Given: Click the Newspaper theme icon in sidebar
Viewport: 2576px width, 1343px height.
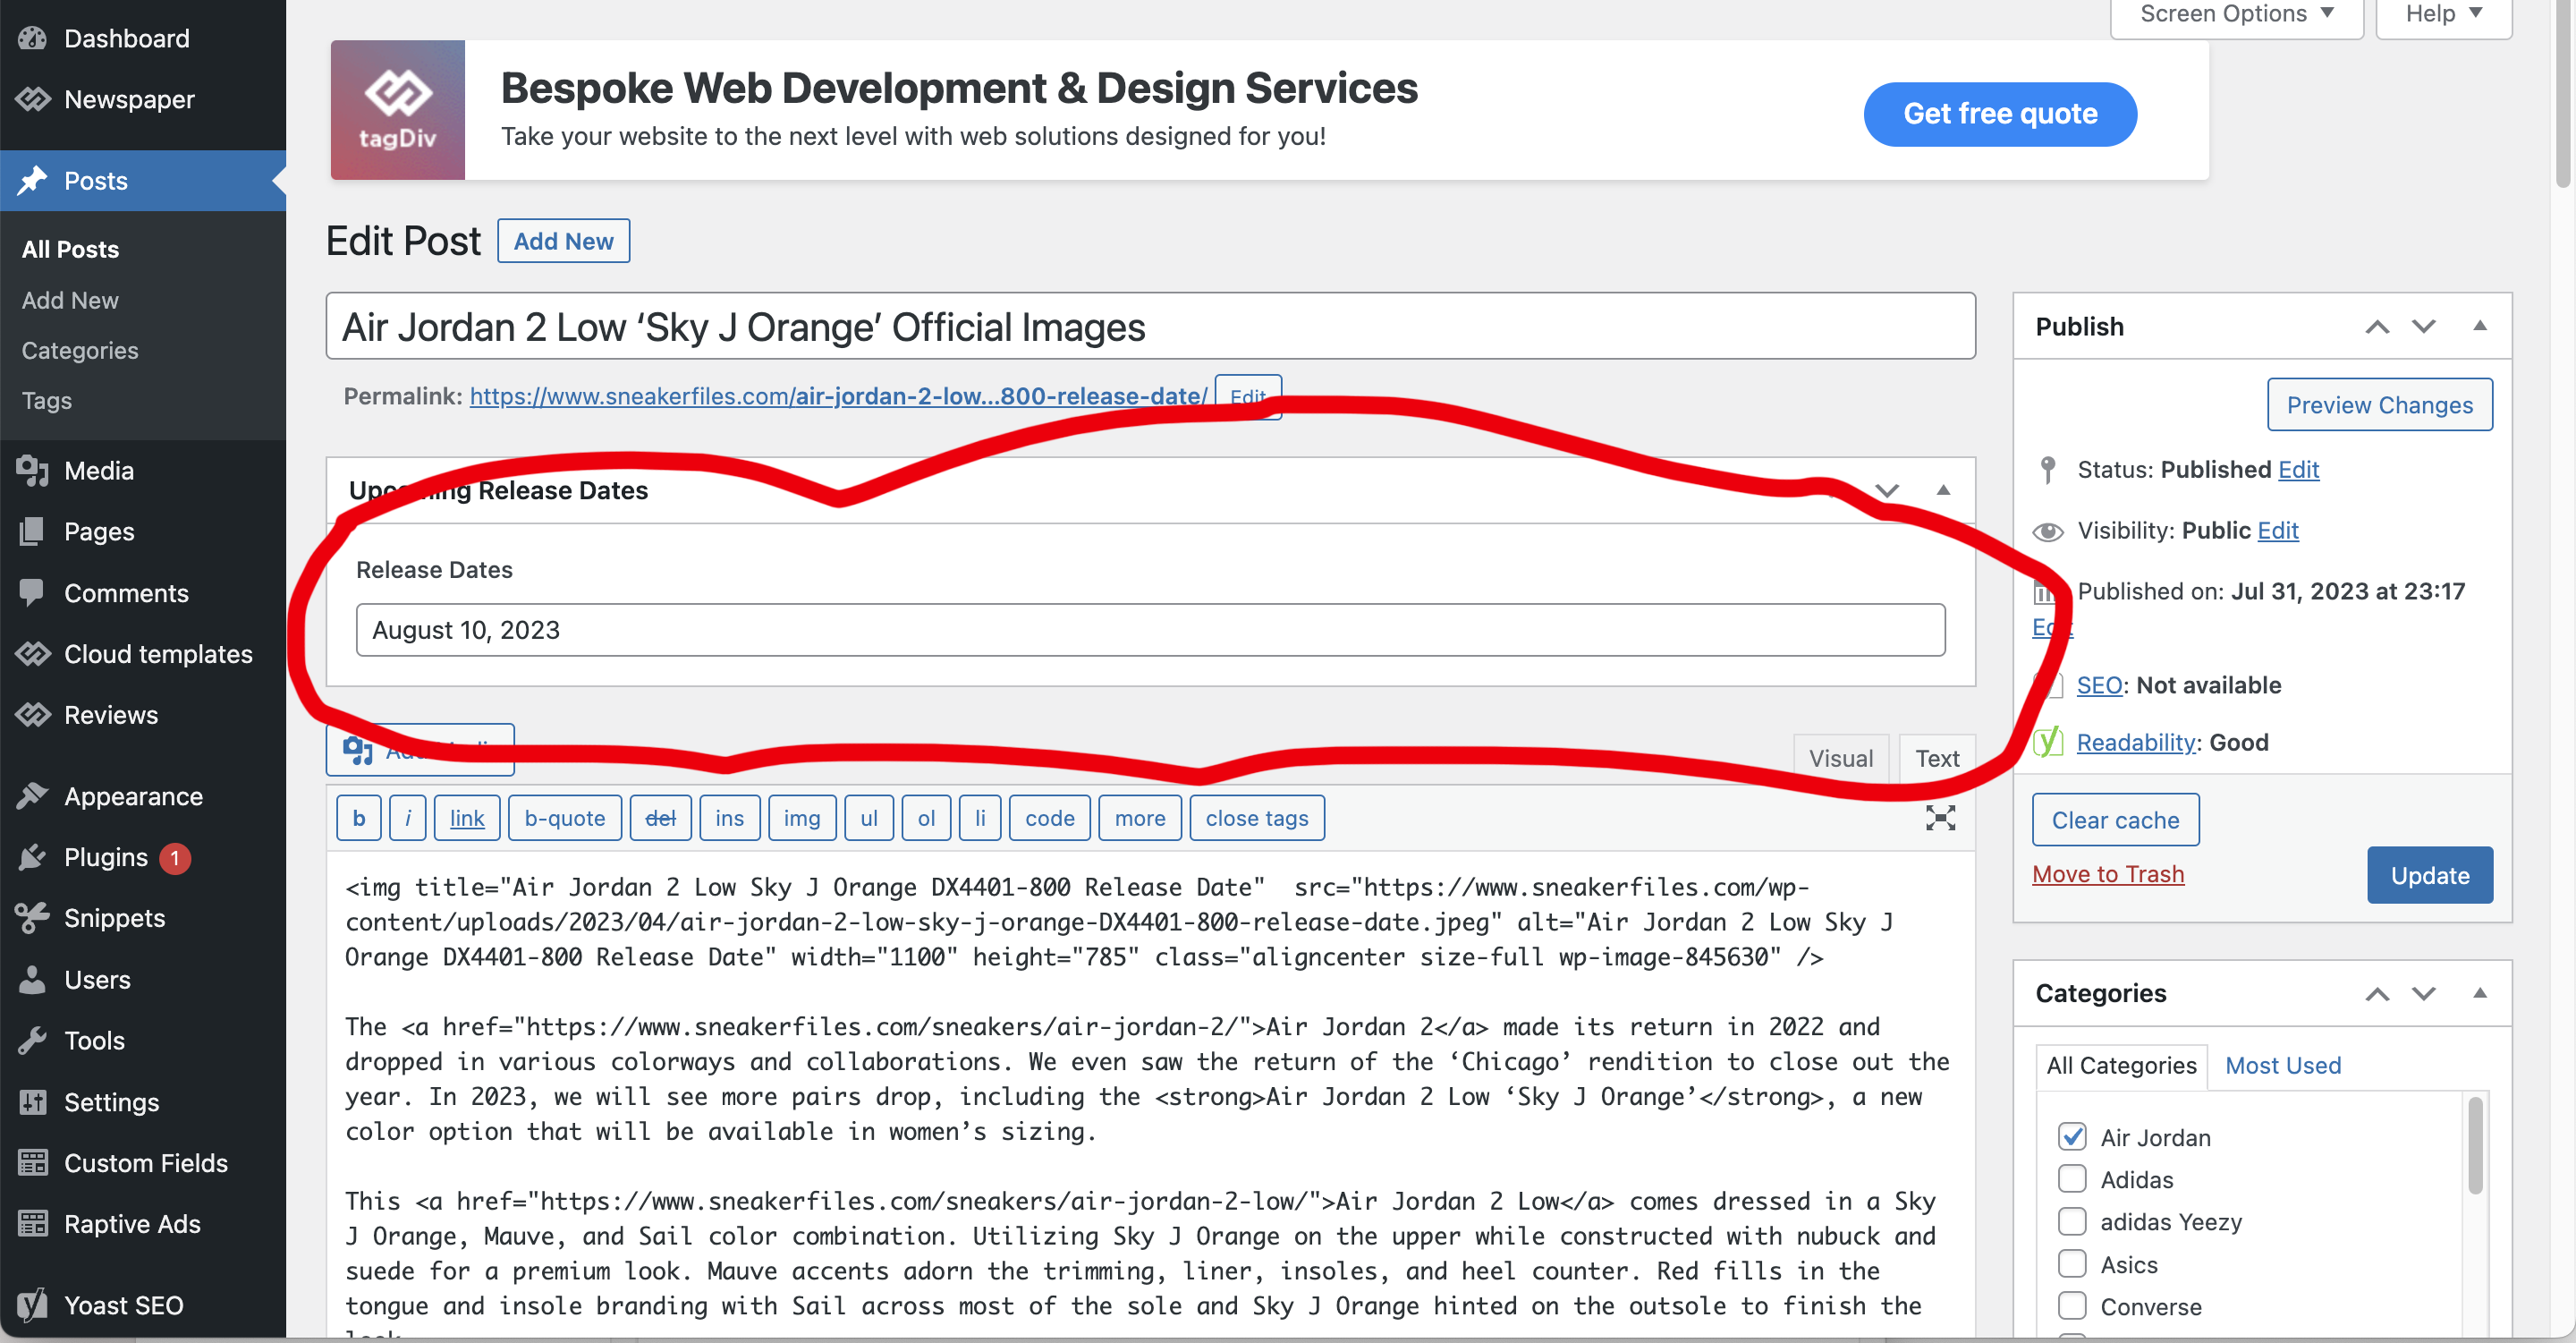Looking at the screenshot, I should (33, 99).
